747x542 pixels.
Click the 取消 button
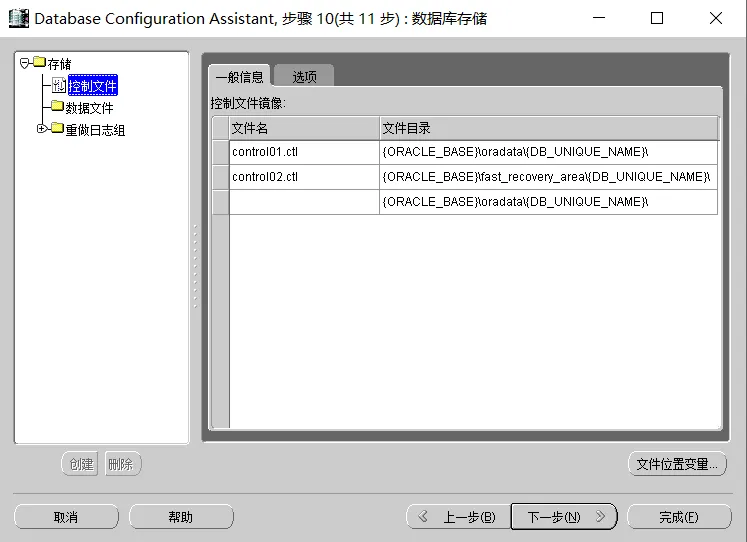coord(66,517)
